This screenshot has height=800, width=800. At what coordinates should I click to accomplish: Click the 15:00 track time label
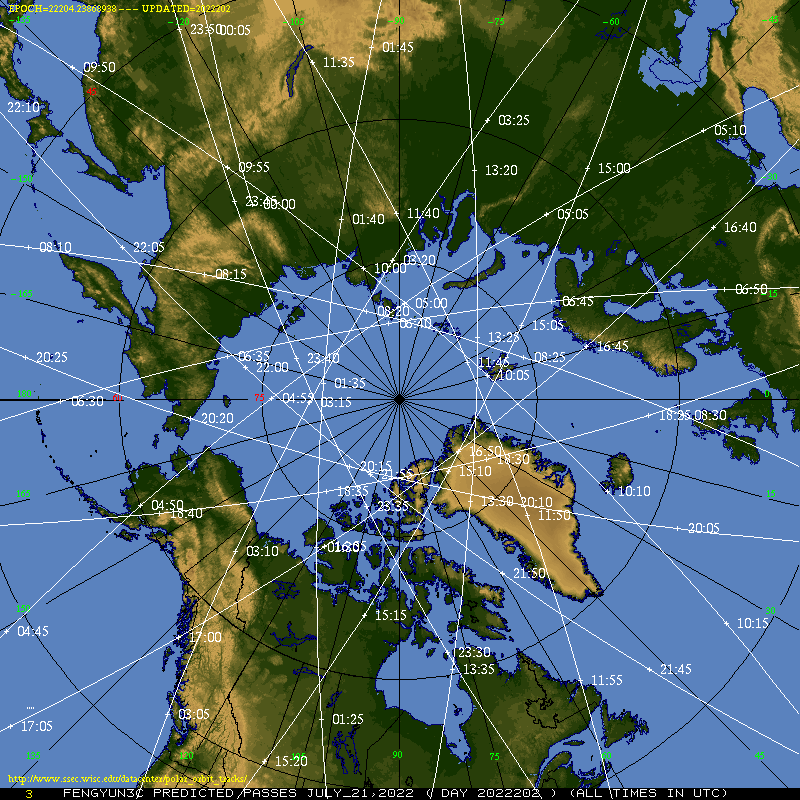[x=614, y=168]
